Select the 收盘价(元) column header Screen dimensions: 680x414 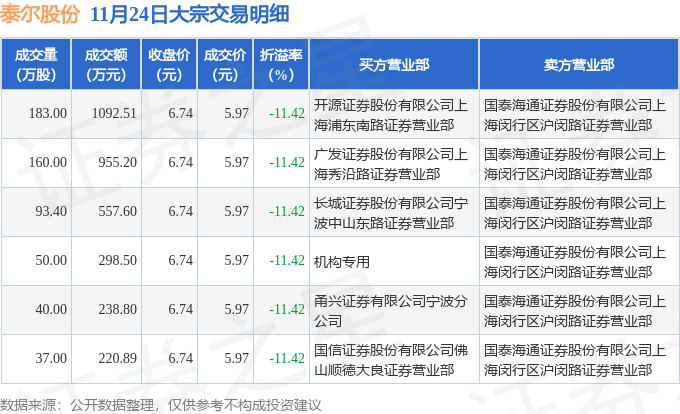tap(169, 65)
